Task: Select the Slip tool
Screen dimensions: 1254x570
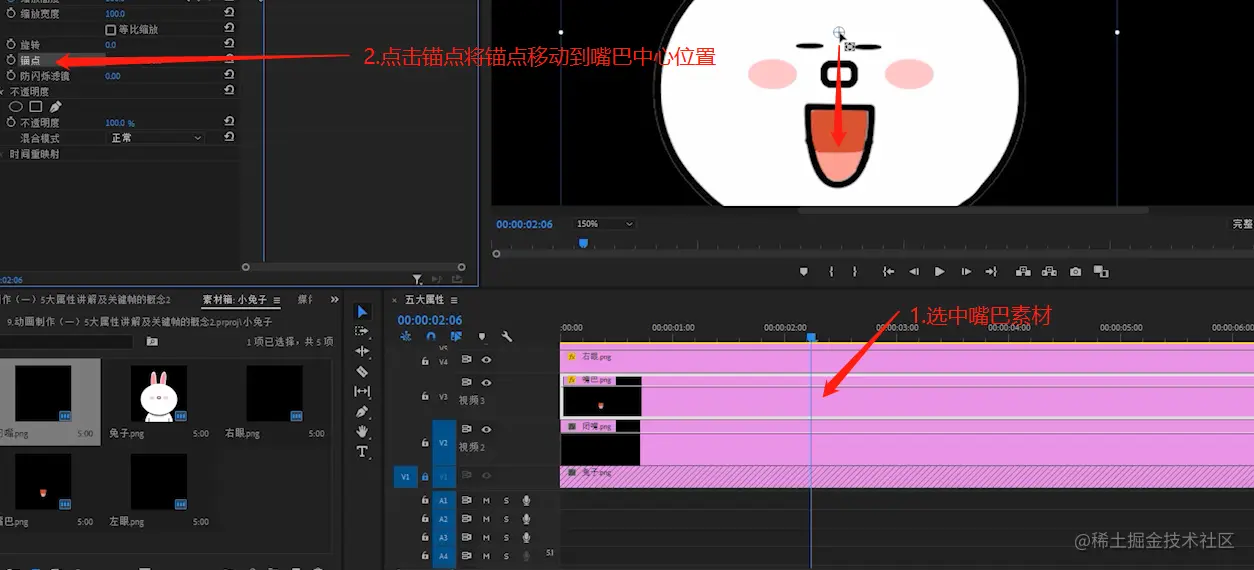Action: pos(362,391)
